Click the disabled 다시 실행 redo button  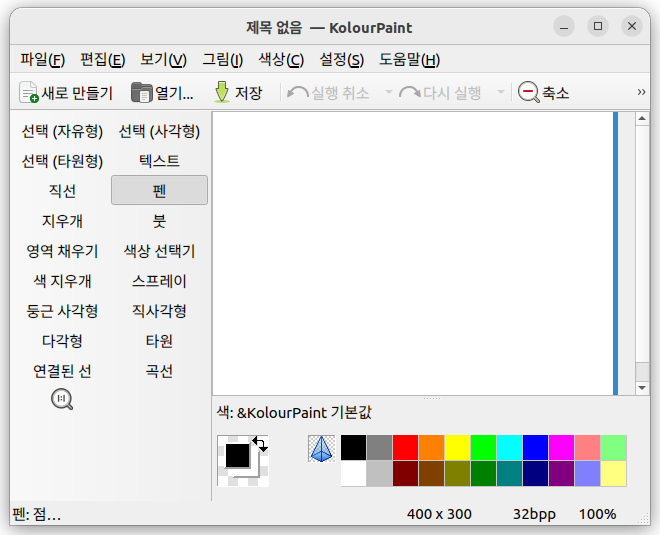click(x=440, y=93)
